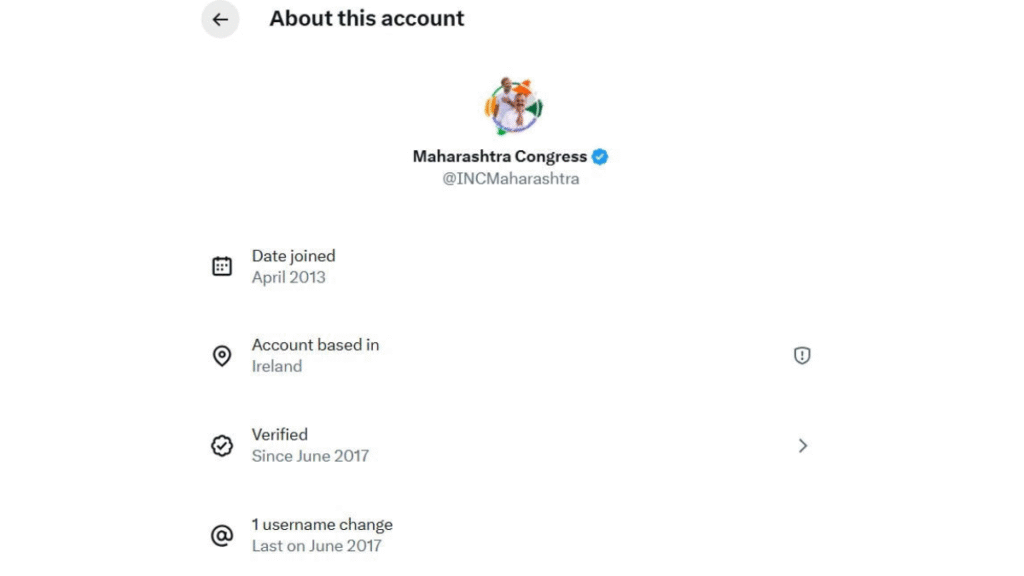Click the verified seal icon beside Verified
Screen dimensions: 1024x576
(222, 445)
